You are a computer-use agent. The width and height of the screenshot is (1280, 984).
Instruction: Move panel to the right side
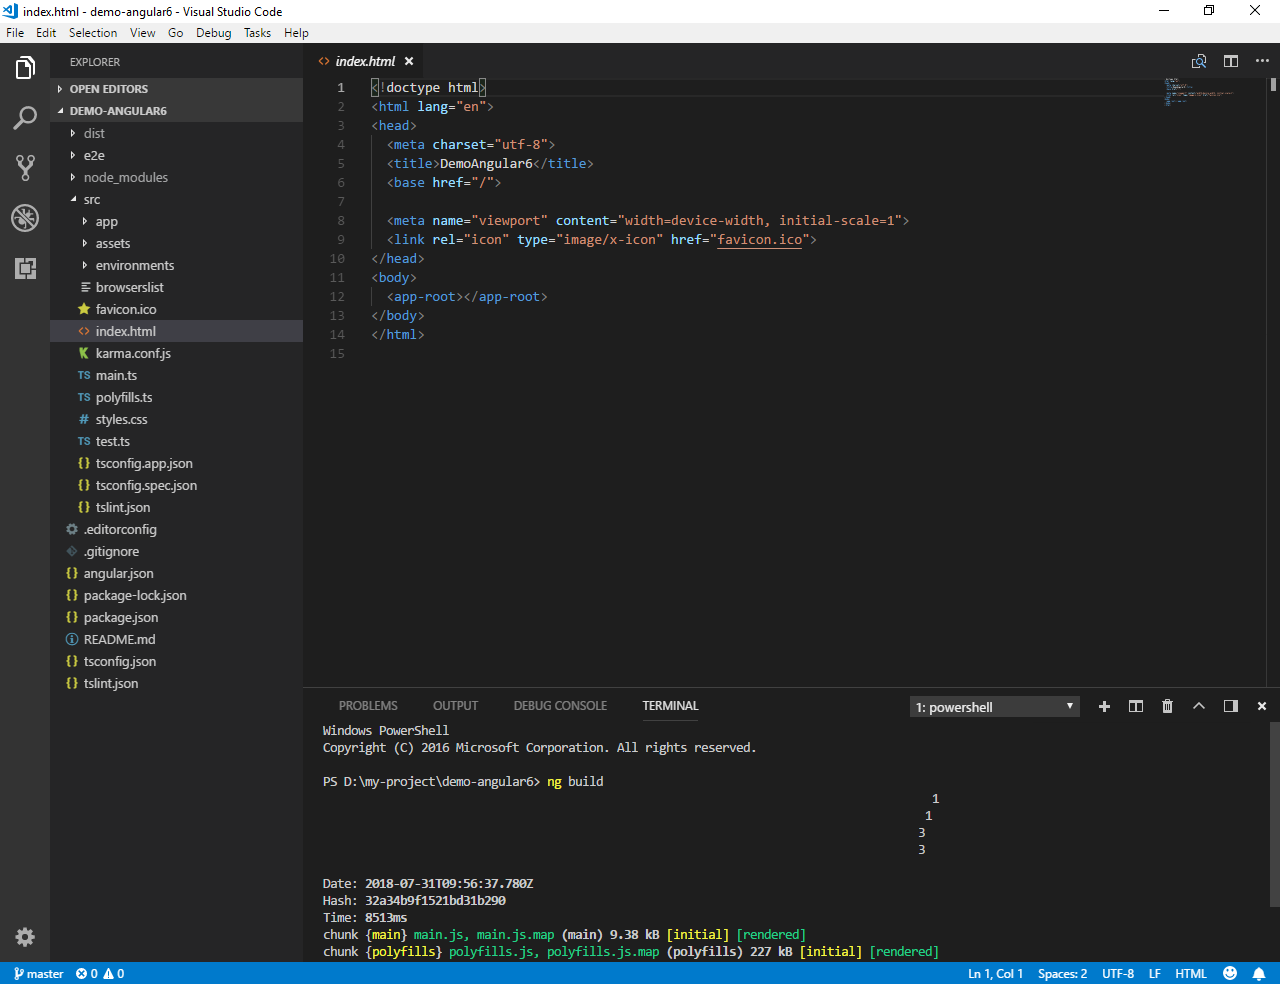[x=1231, y=706]
